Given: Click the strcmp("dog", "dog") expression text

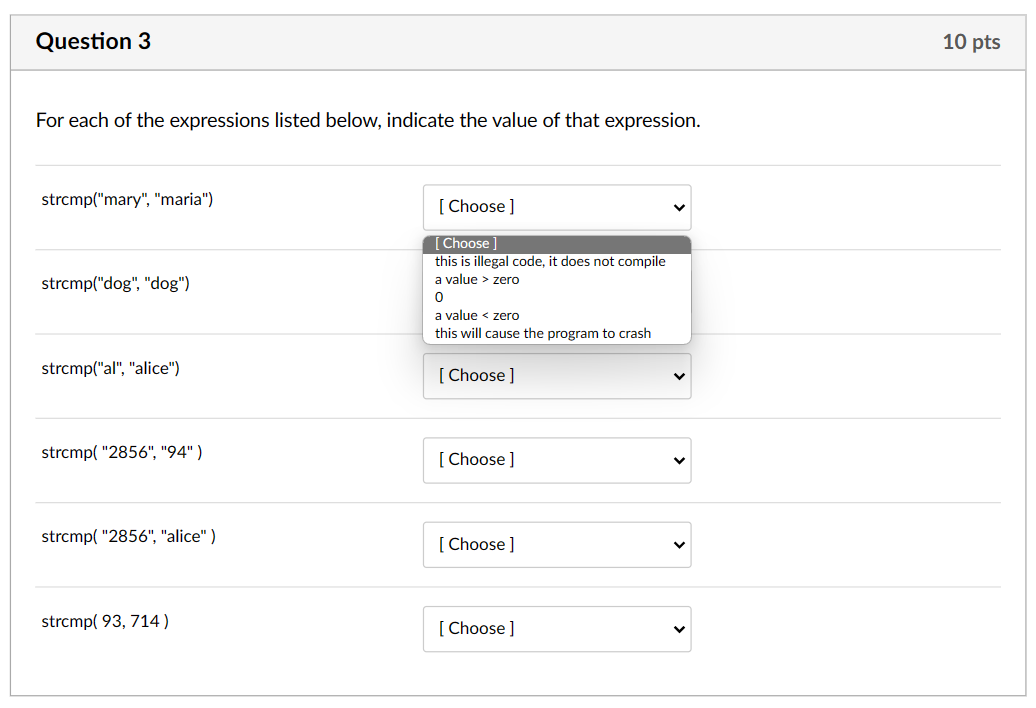Looking at the screenshot, I should tap(112, 283).
